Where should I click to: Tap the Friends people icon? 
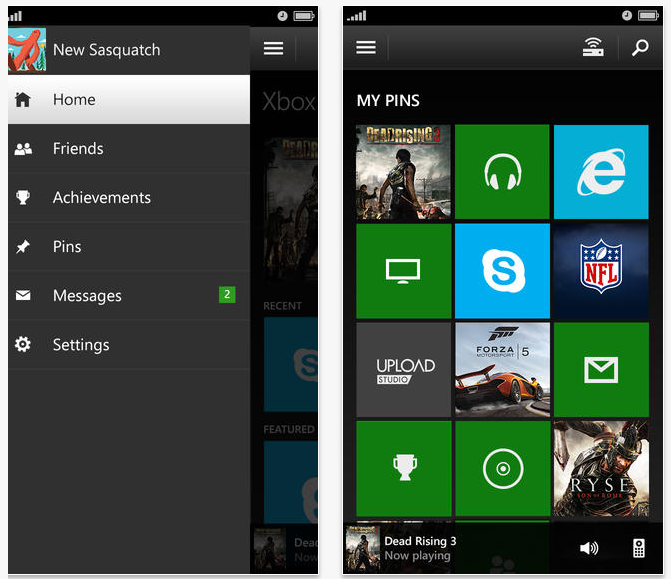click(23, 149)
